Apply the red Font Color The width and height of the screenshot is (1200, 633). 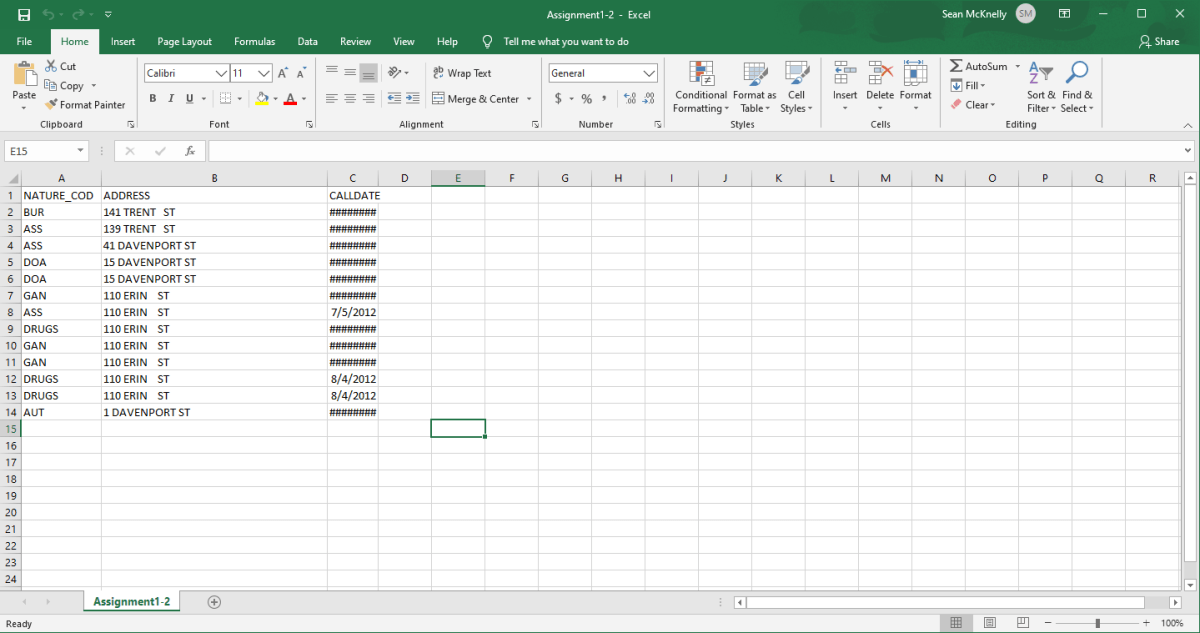click(x=290, y=98)
